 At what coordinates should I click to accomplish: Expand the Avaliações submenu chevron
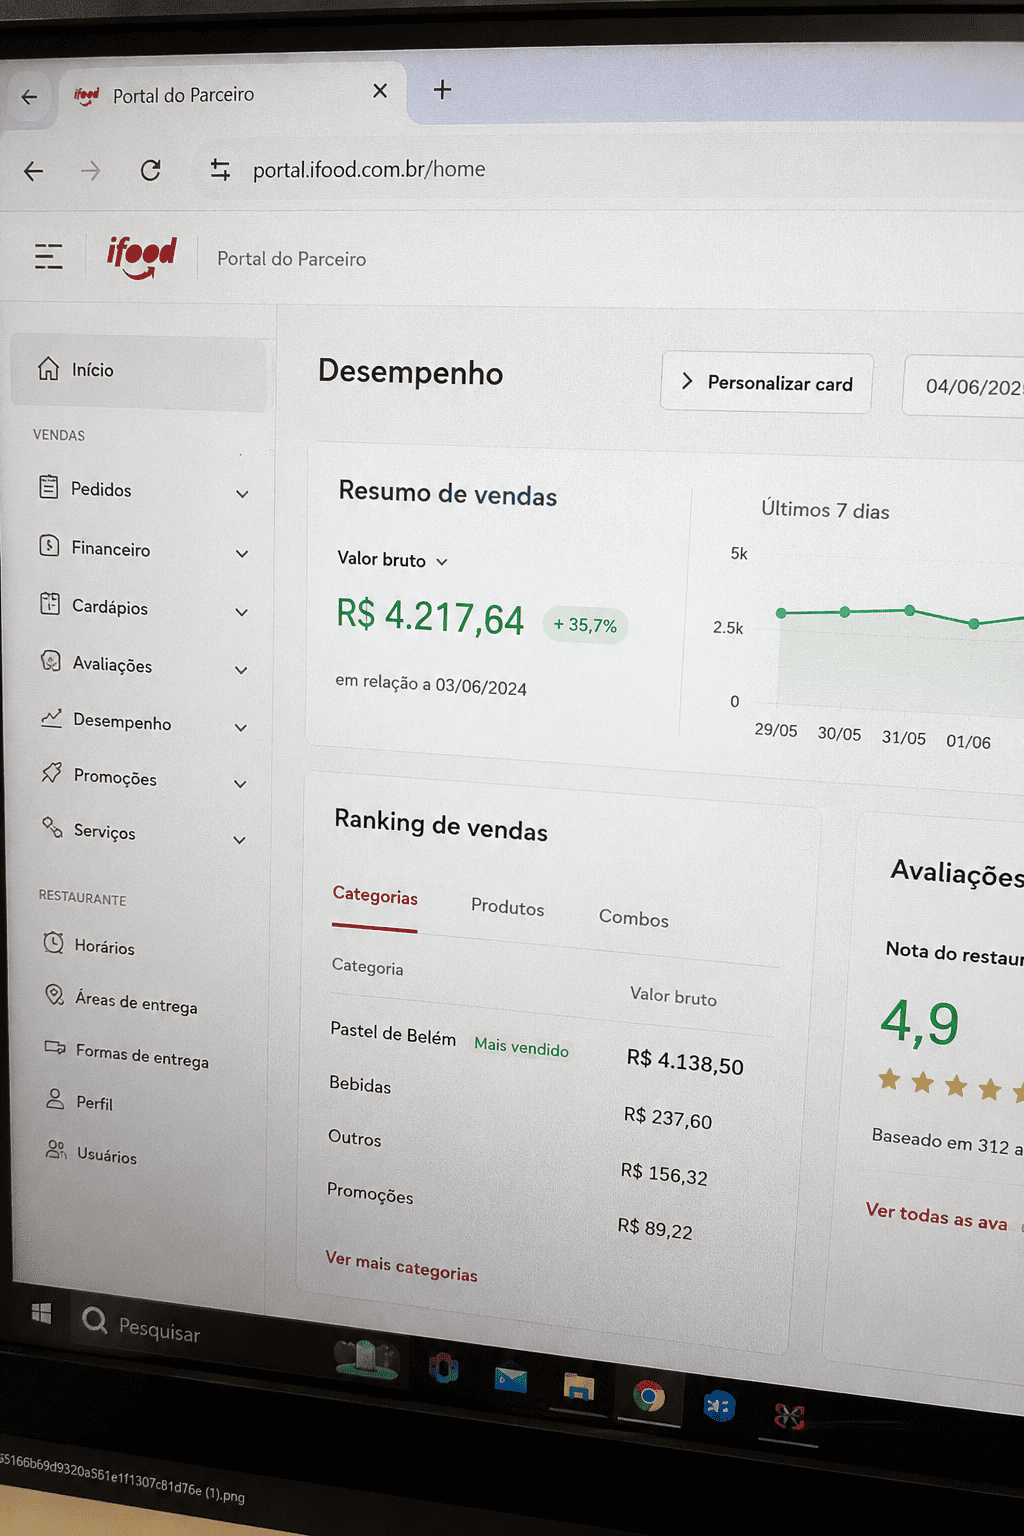(241, 669)
